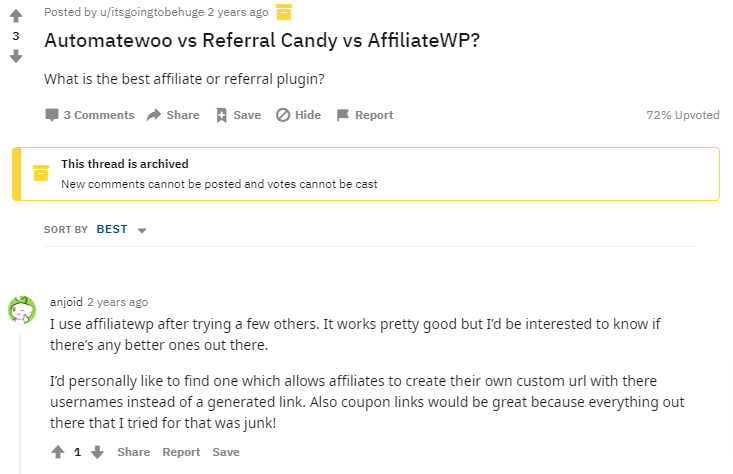Click the yellow archive icon beside post date
This screenshot has height=474, width=733.
point(283,12)
